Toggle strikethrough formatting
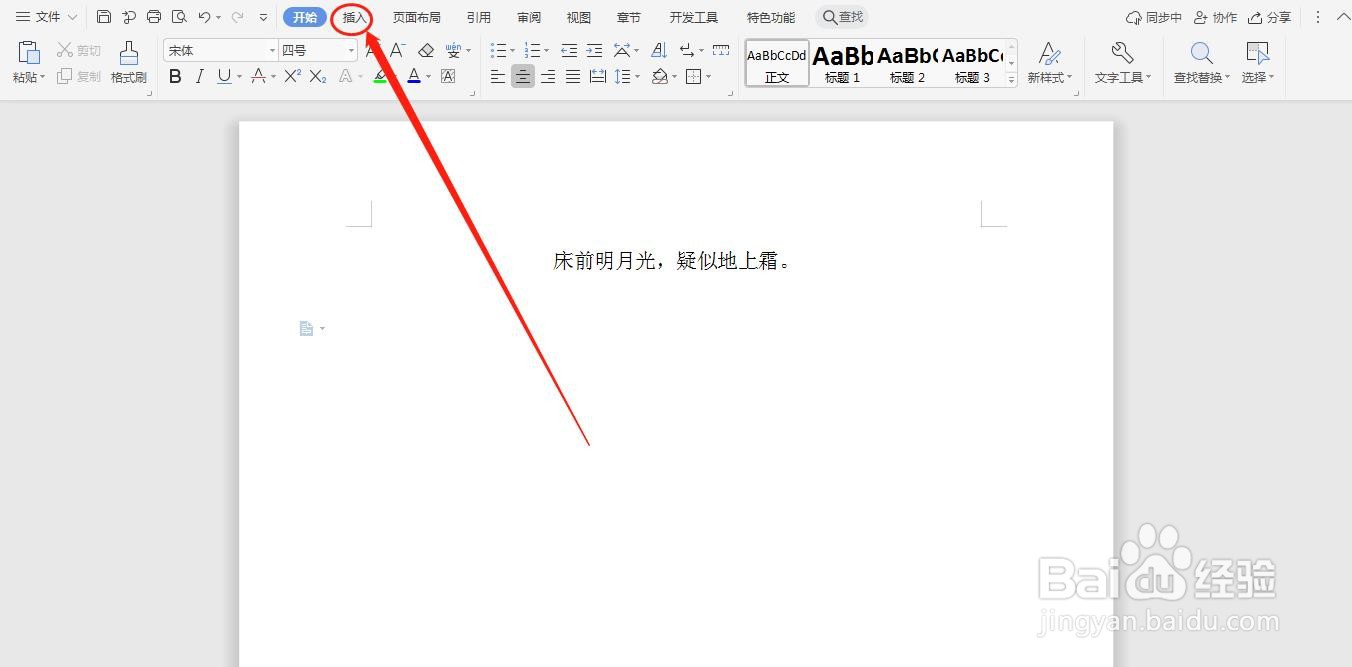The height and width of the screenshot is (667, 1352). pos(258,76)
